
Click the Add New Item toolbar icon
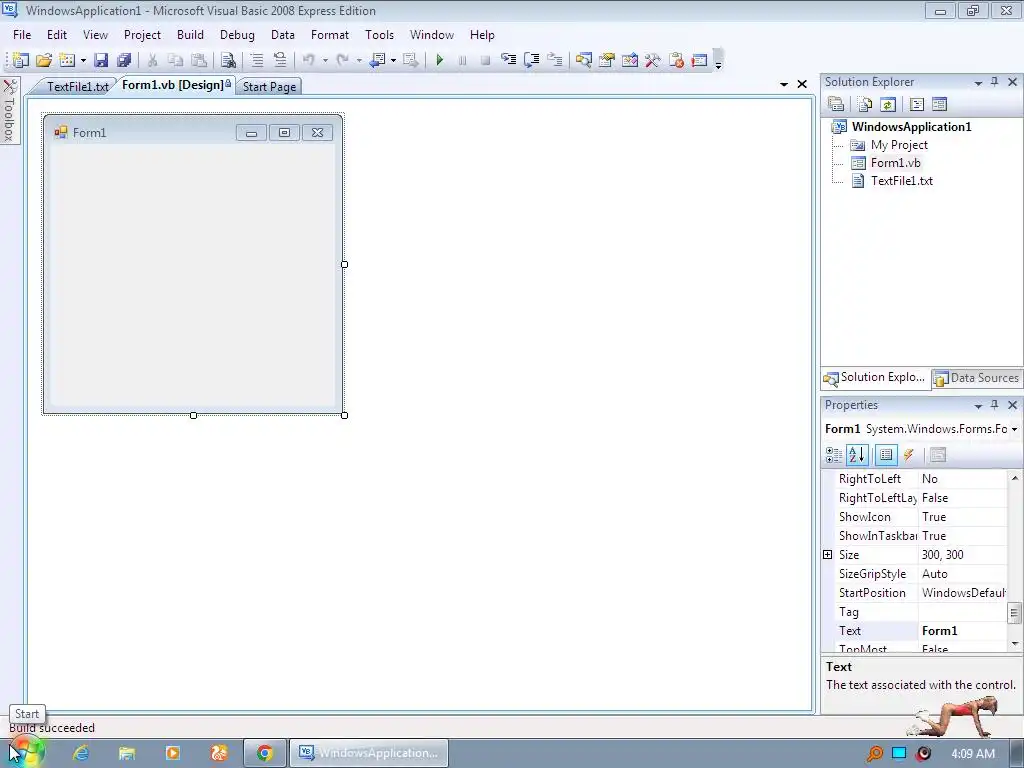click(67, 60)
